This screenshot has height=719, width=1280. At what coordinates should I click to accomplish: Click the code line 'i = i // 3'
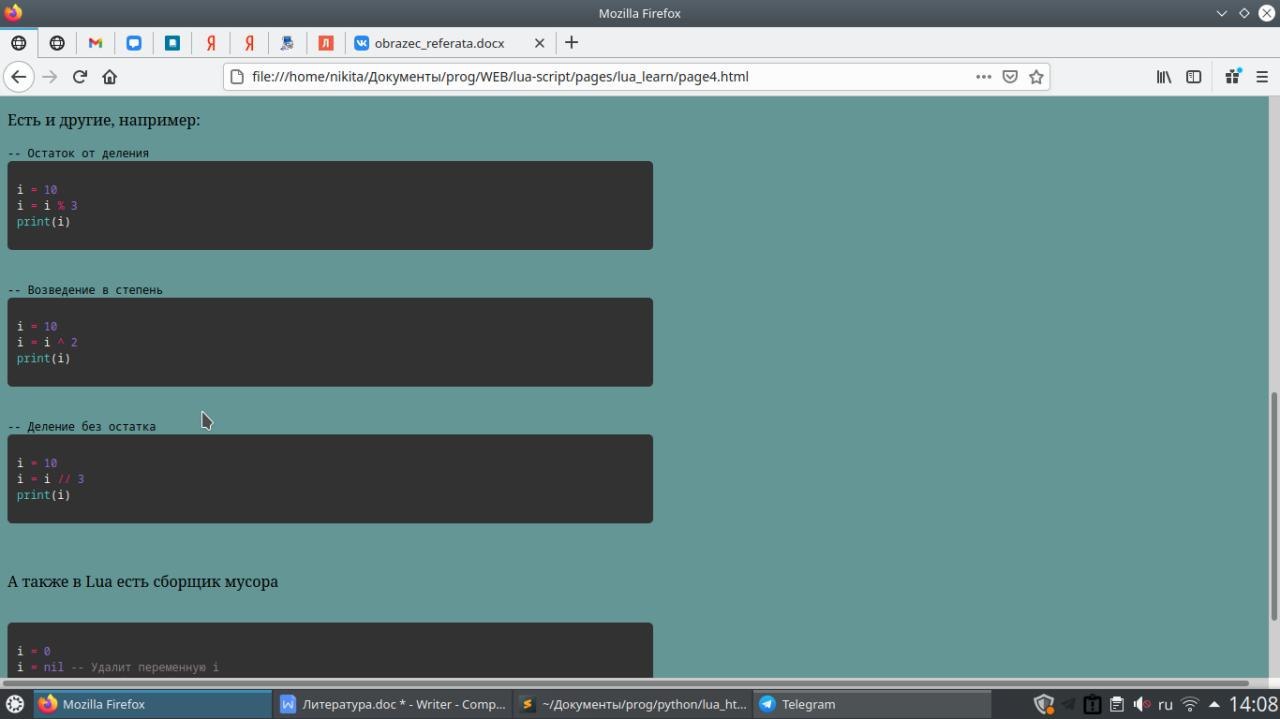pos(50,479)
